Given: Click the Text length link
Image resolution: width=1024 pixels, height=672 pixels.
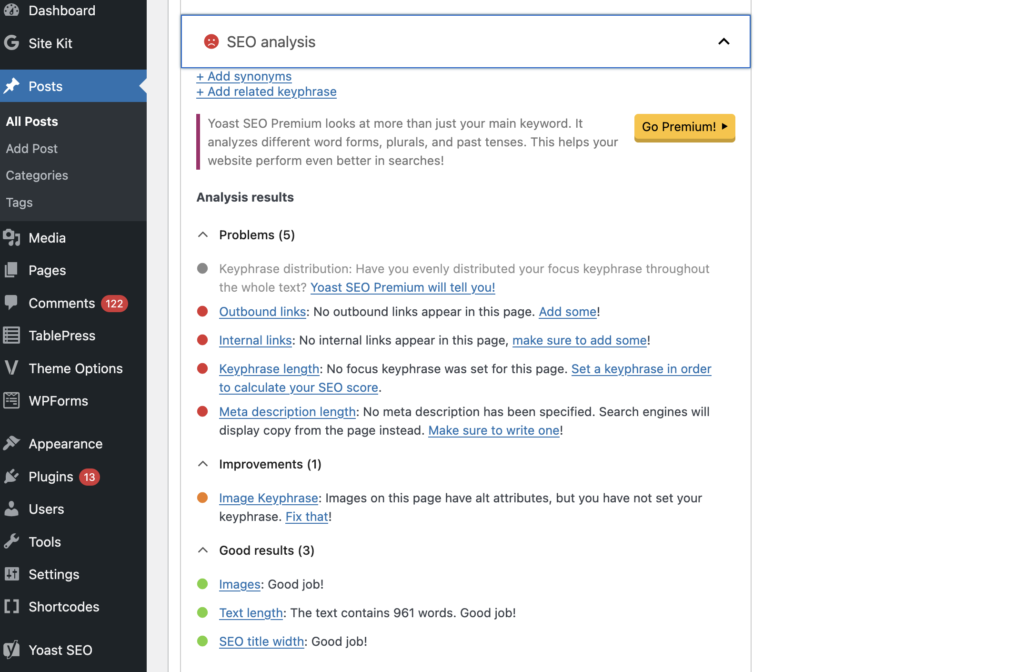Looking at the screenshot, I should [250, 613].
